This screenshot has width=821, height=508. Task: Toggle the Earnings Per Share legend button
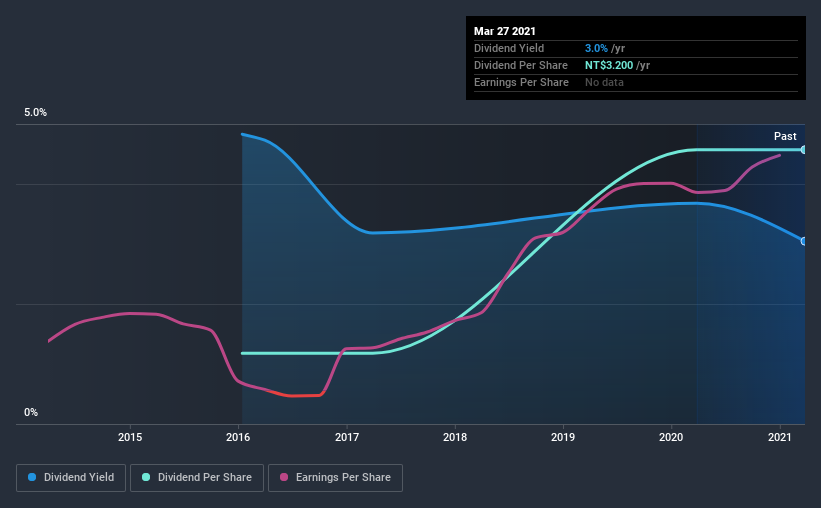(335, 478)
